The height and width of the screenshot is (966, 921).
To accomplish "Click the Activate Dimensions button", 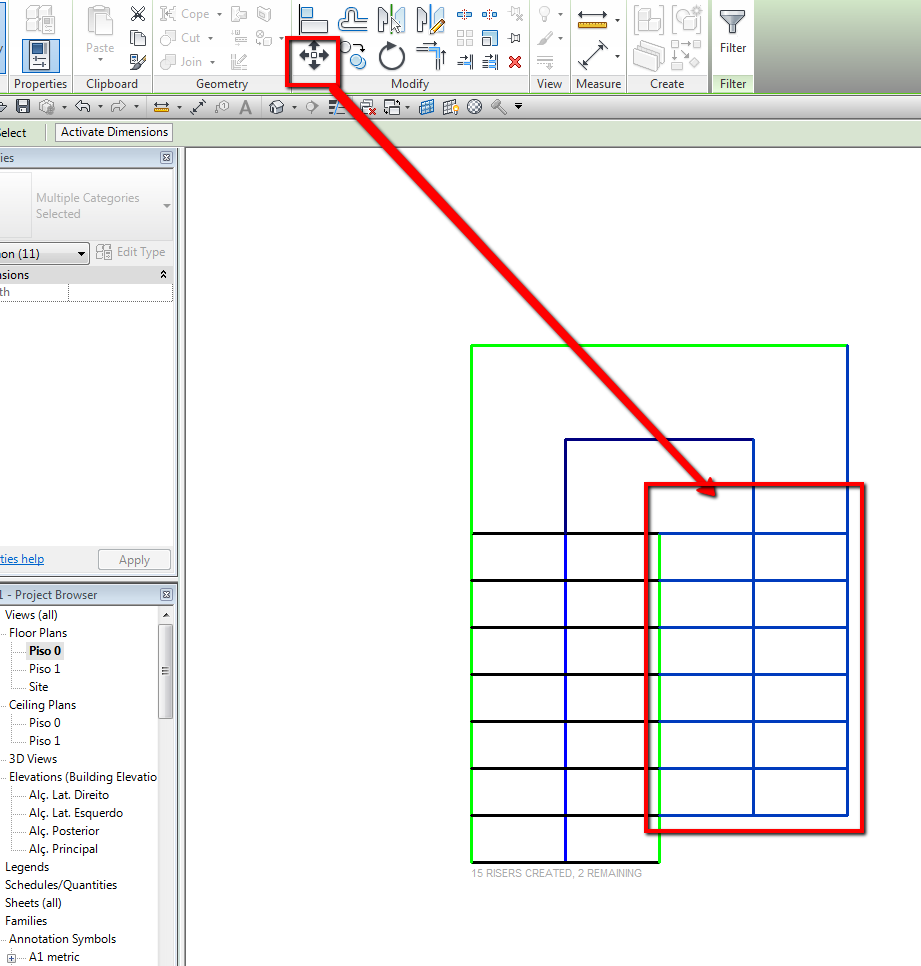I will pos(114,132).
